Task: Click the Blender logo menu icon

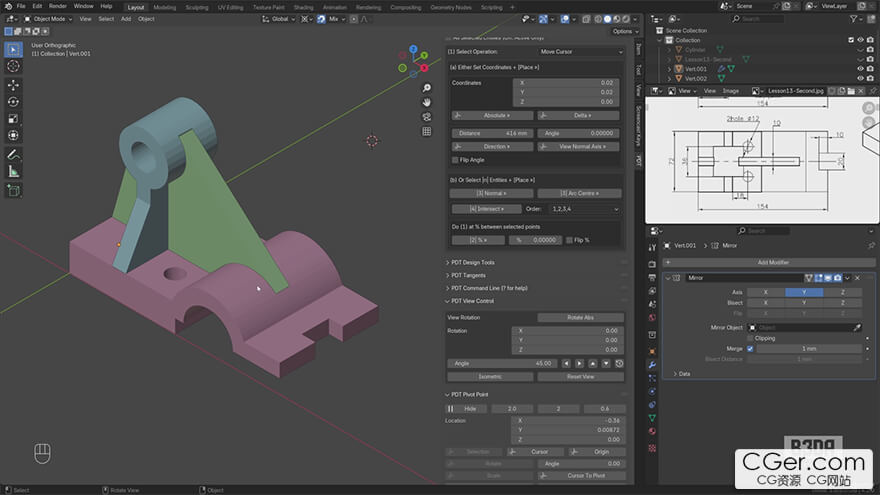Action: tap(8, 6)
